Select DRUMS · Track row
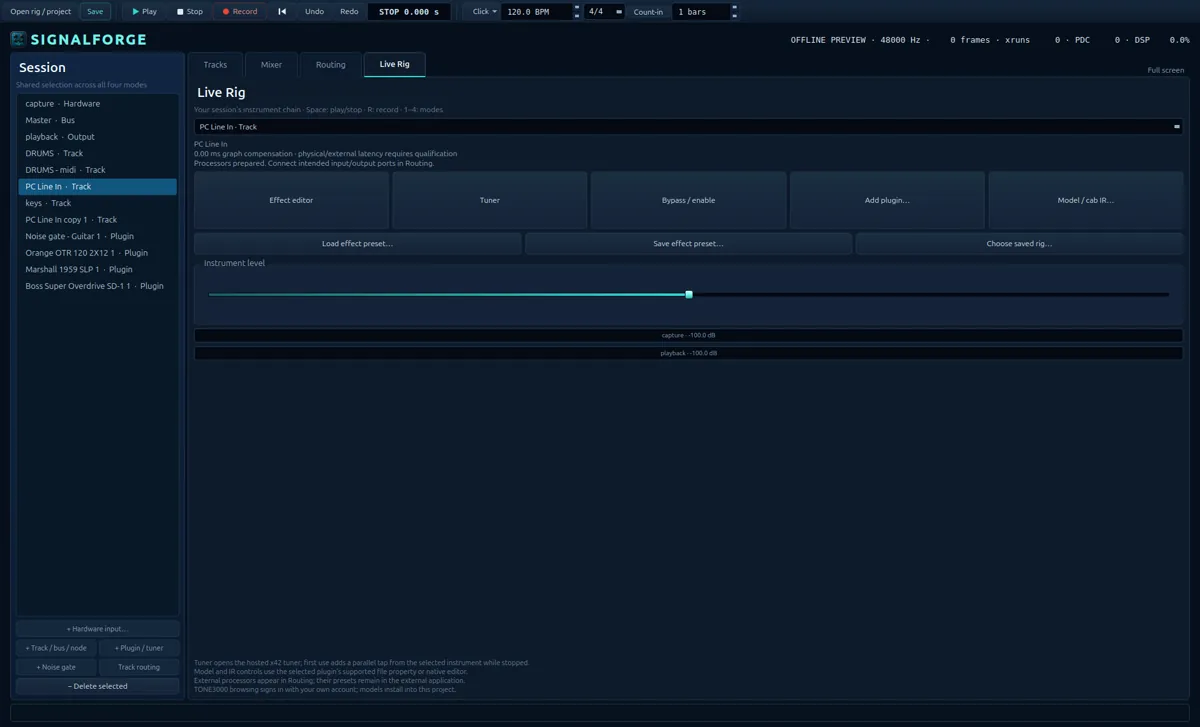The height and width of the screenshot is (727, 1200). pos(97,154)
